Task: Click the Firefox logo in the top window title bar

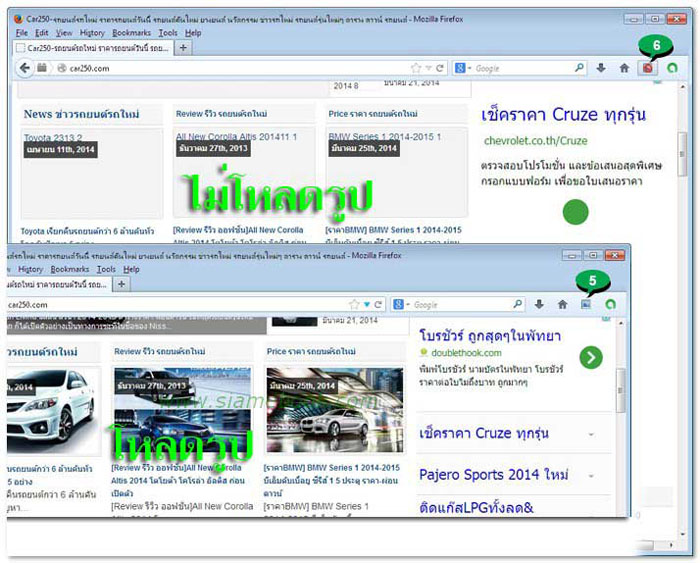Action: click(x=18, y=19)
